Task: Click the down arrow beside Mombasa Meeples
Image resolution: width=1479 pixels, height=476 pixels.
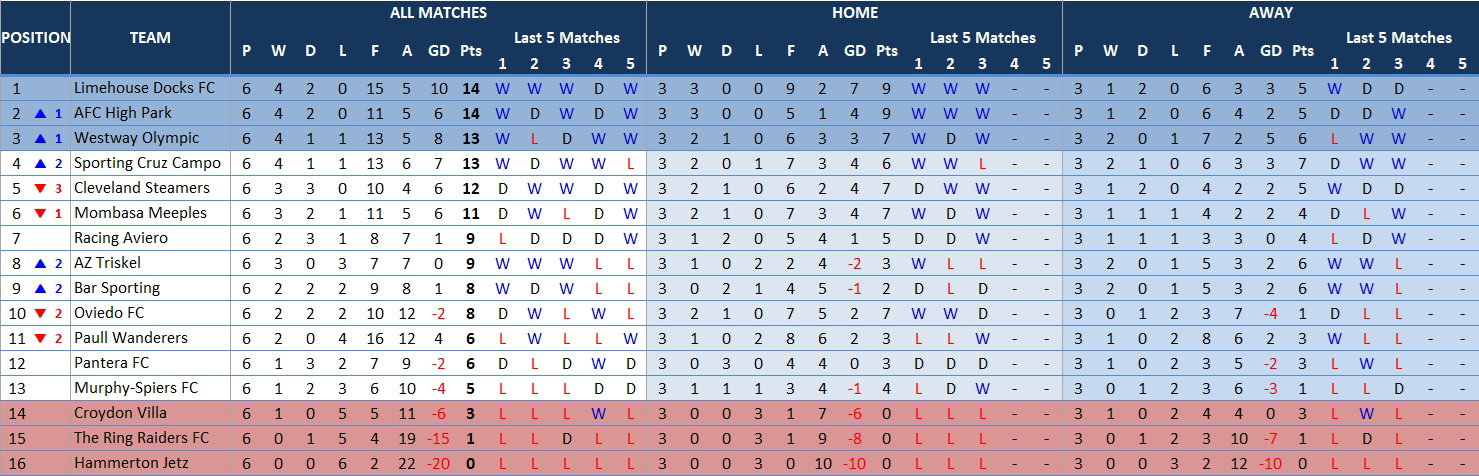Action: 41,213
